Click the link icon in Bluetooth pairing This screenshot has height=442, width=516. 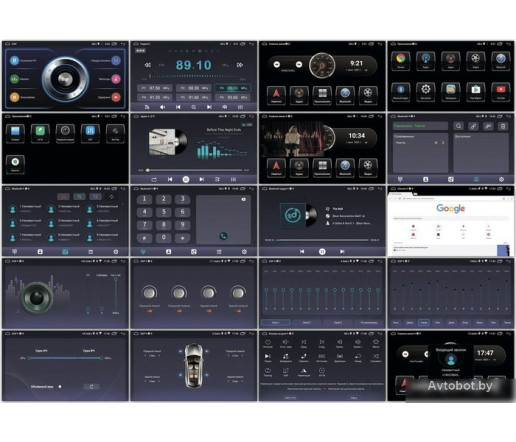(473, 126)
